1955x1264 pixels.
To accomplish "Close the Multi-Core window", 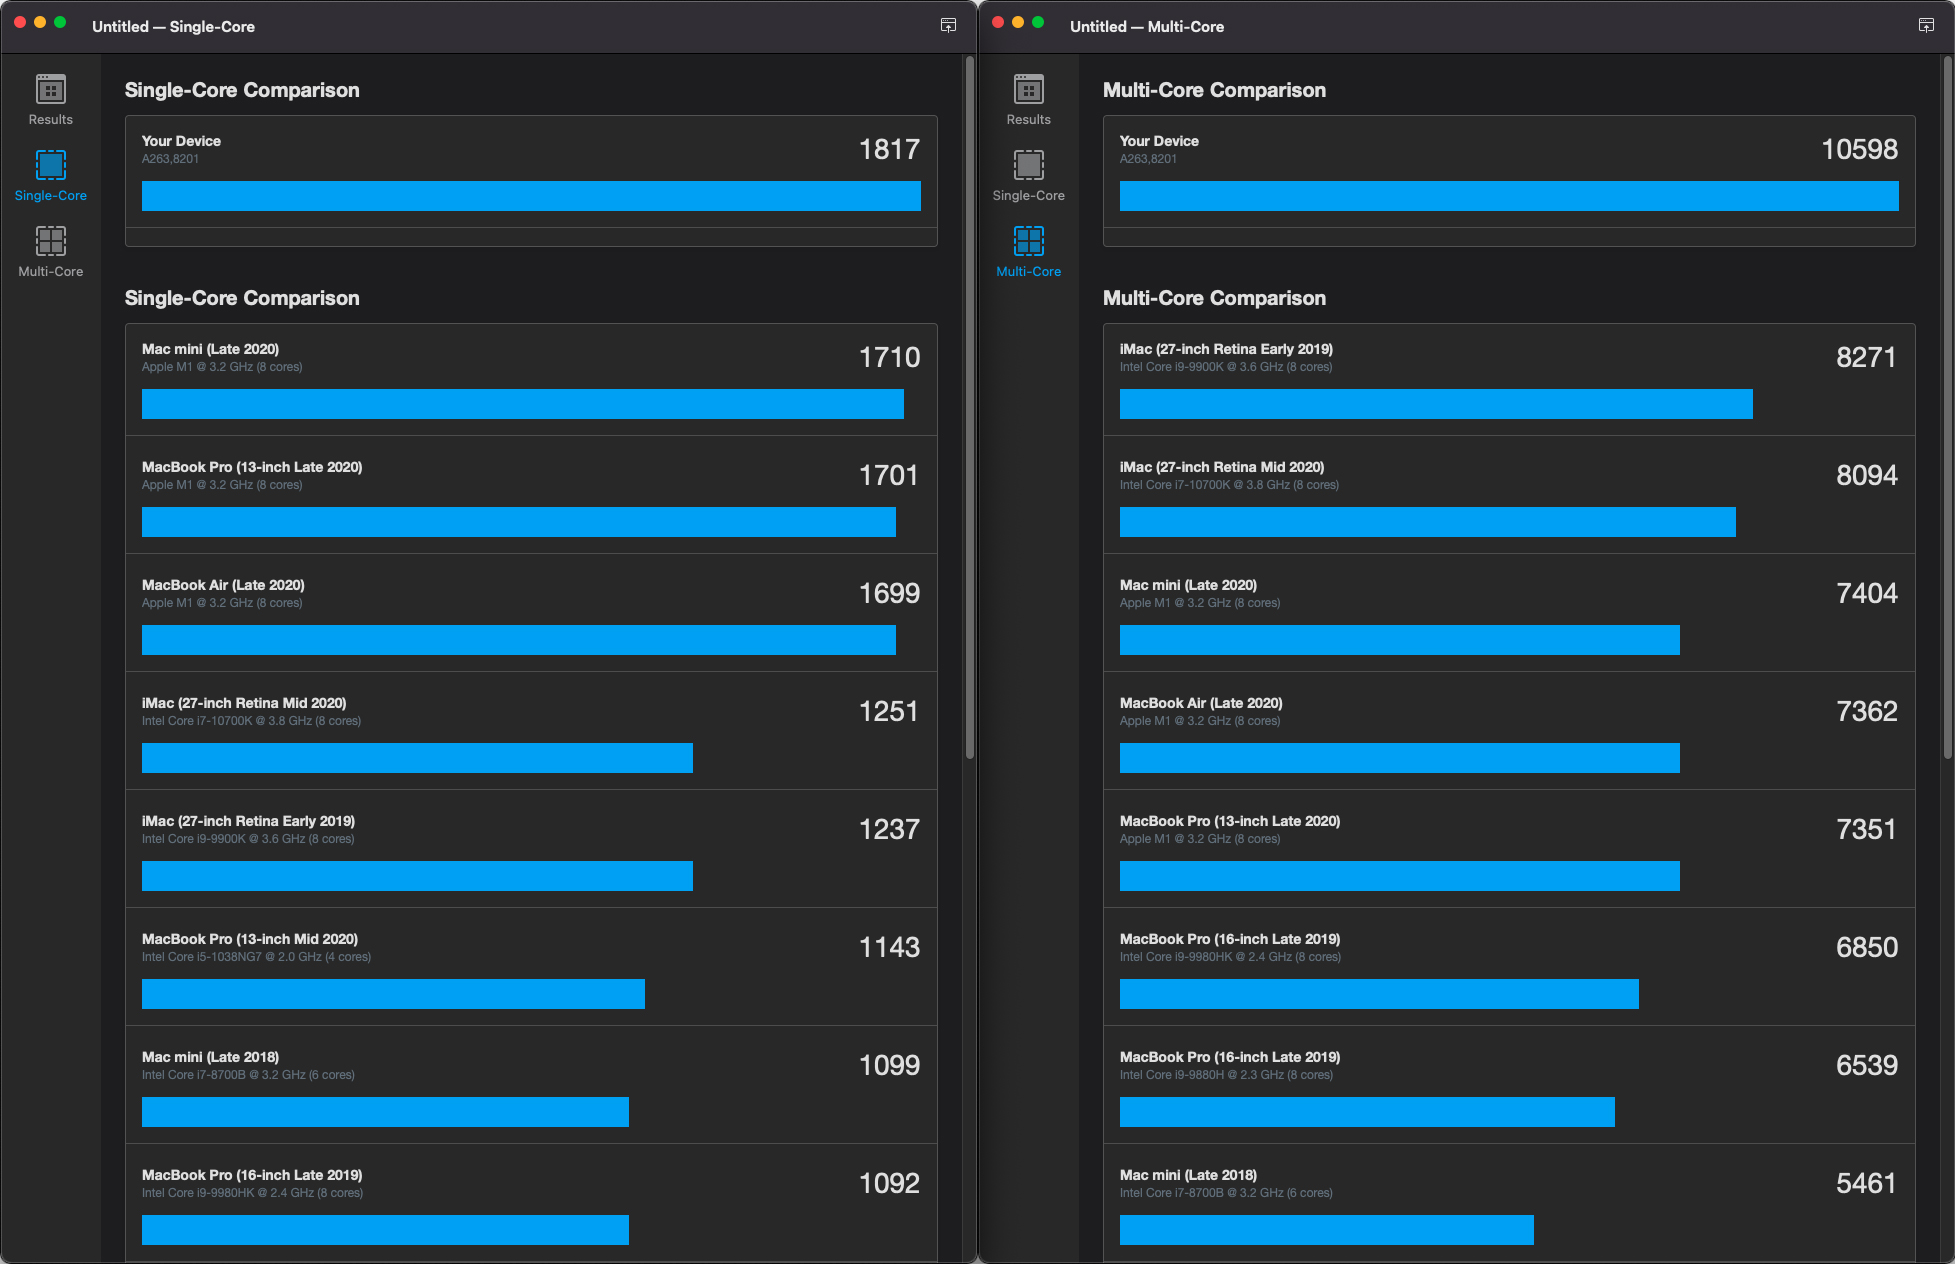I will (998, 22).
